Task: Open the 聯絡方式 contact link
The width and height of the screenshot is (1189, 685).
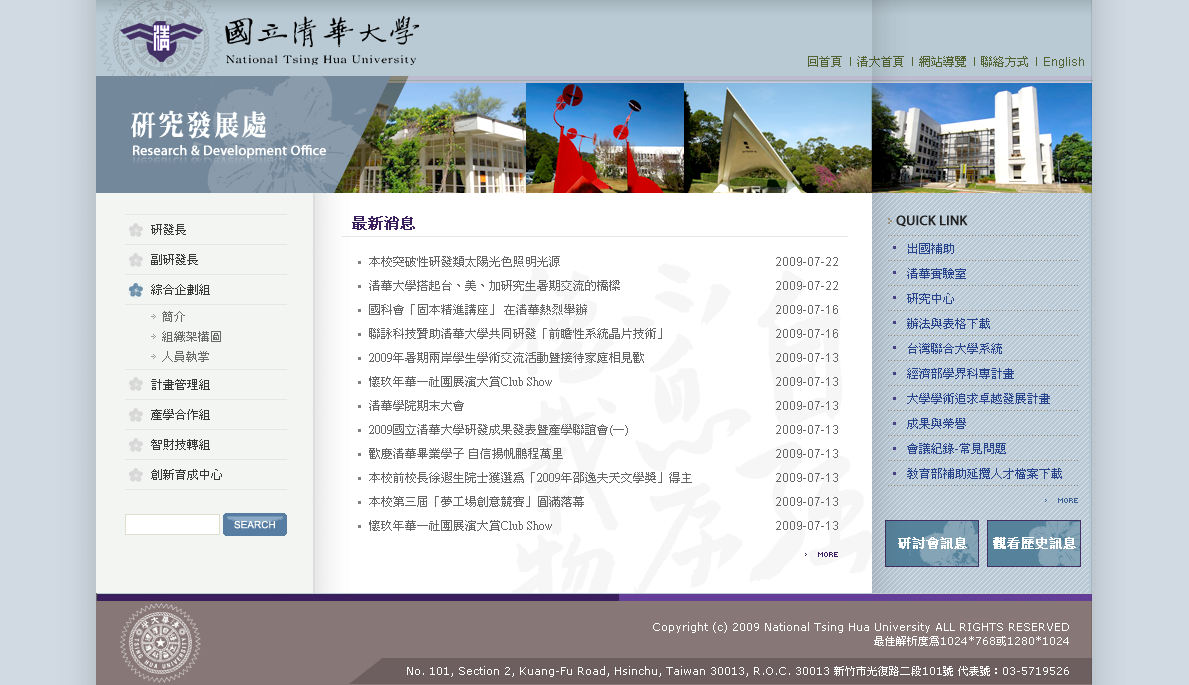Action: pyautogui.click(x=1004, y=61)
